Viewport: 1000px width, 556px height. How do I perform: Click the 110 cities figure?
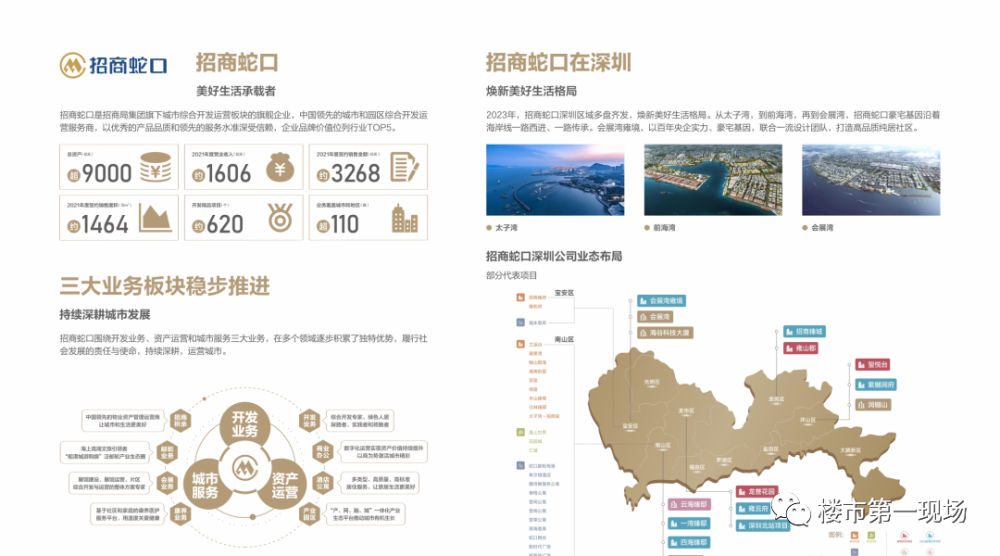coord(344,224)
